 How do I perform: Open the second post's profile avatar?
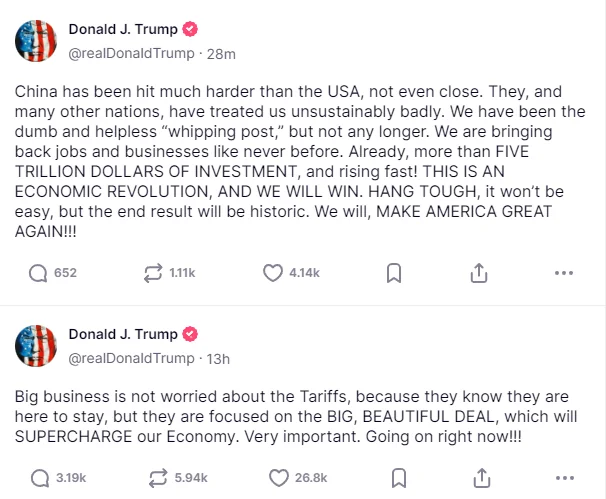click(35, 345)
